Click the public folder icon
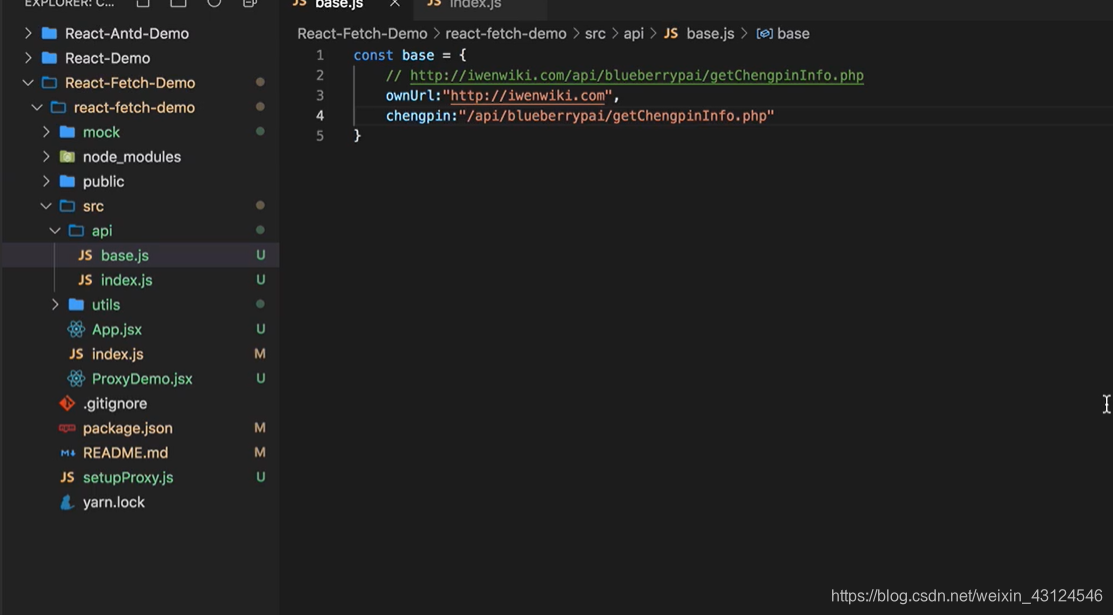The height and width of the screenshot is (615, 1113). pos(67,181)
